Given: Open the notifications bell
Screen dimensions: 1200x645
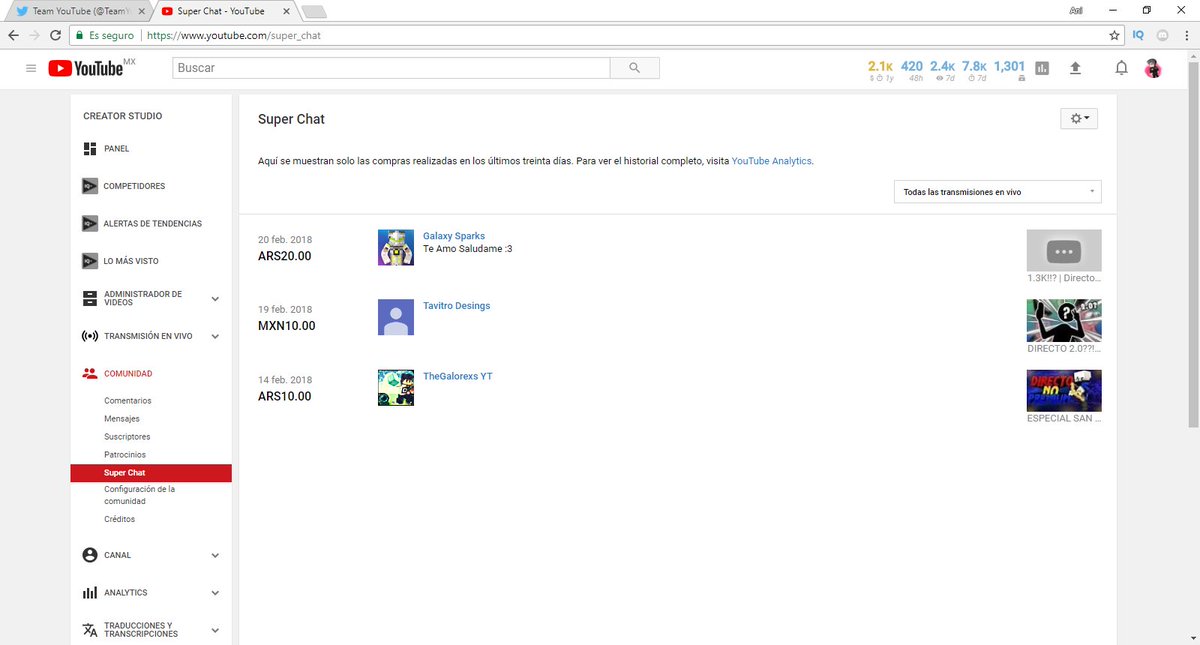Looking at the screenshot, I should tap(1122, 68).
